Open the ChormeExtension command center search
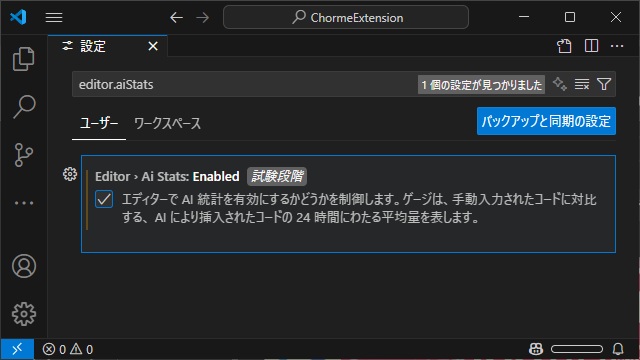Image resolution: width=640 pixels, height=360 pixels. click(346, 17)
